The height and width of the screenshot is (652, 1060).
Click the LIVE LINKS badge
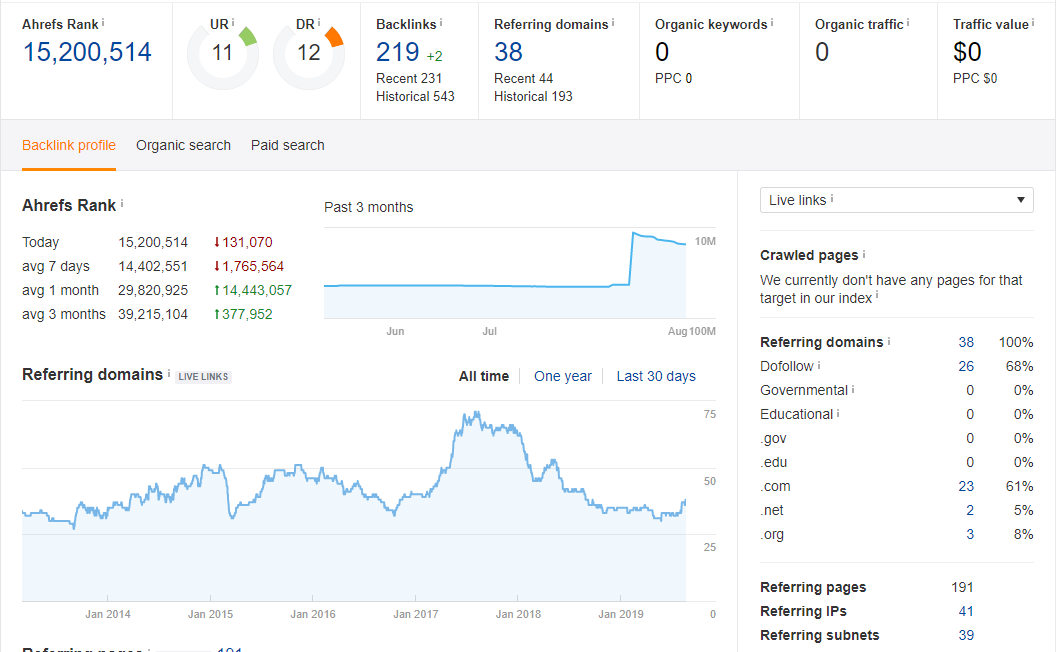pyautogui.click(x=203, y=377)
